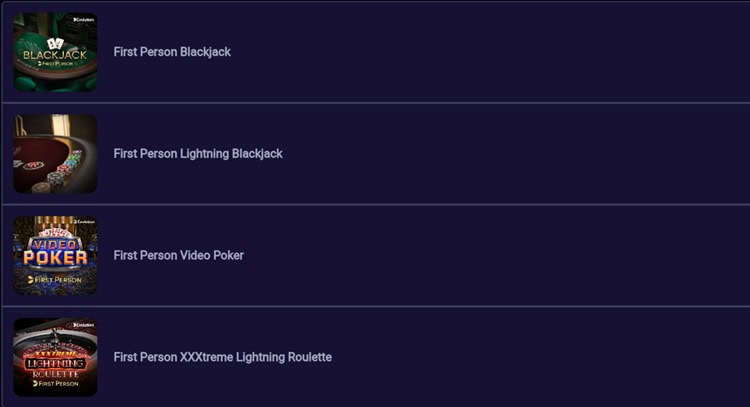The width and height of the screenshot is (750, 407).
Task: Click the Evolution logo on Blackjack thumbnail
Action: coord(84,19)
